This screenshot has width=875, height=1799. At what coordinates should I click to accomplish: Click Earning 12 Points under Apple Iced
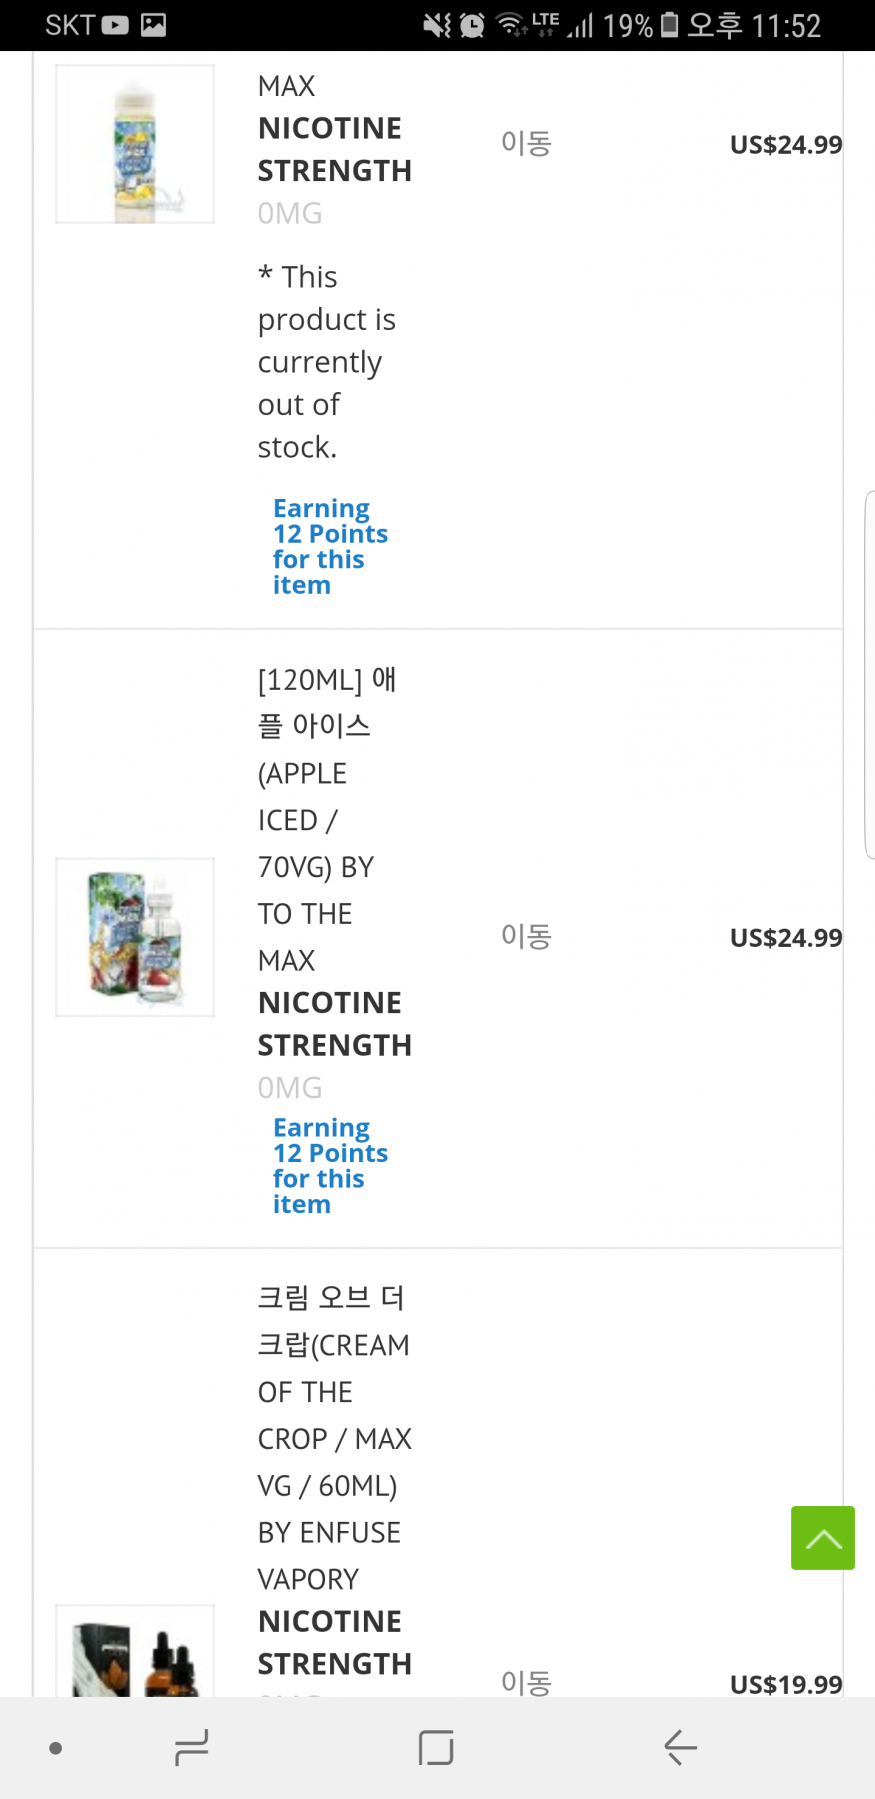point(329,1166)
